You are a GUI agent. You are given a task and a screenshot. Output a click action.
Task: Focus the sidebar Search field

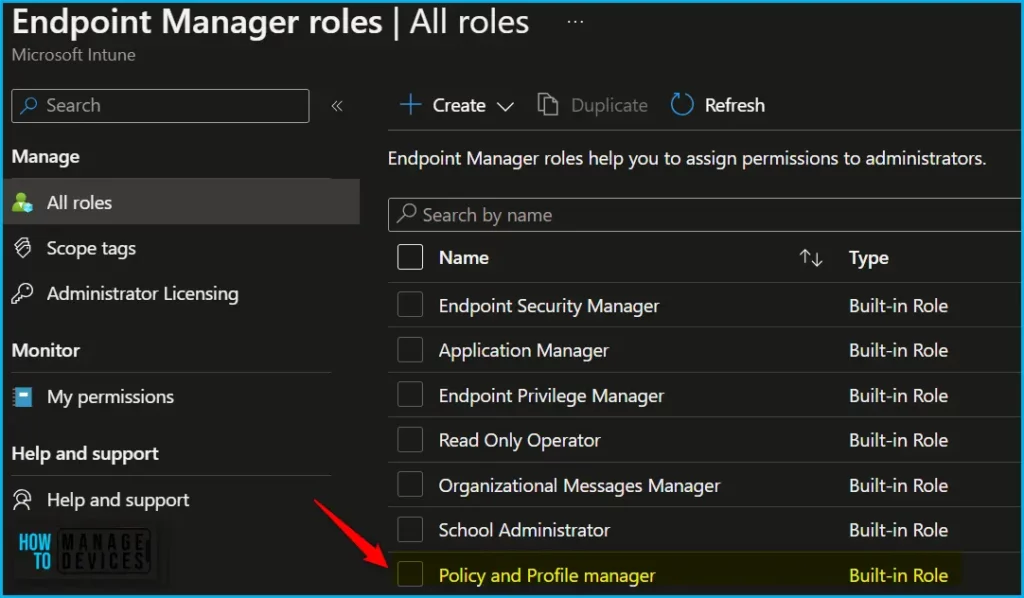coord(160,106)
